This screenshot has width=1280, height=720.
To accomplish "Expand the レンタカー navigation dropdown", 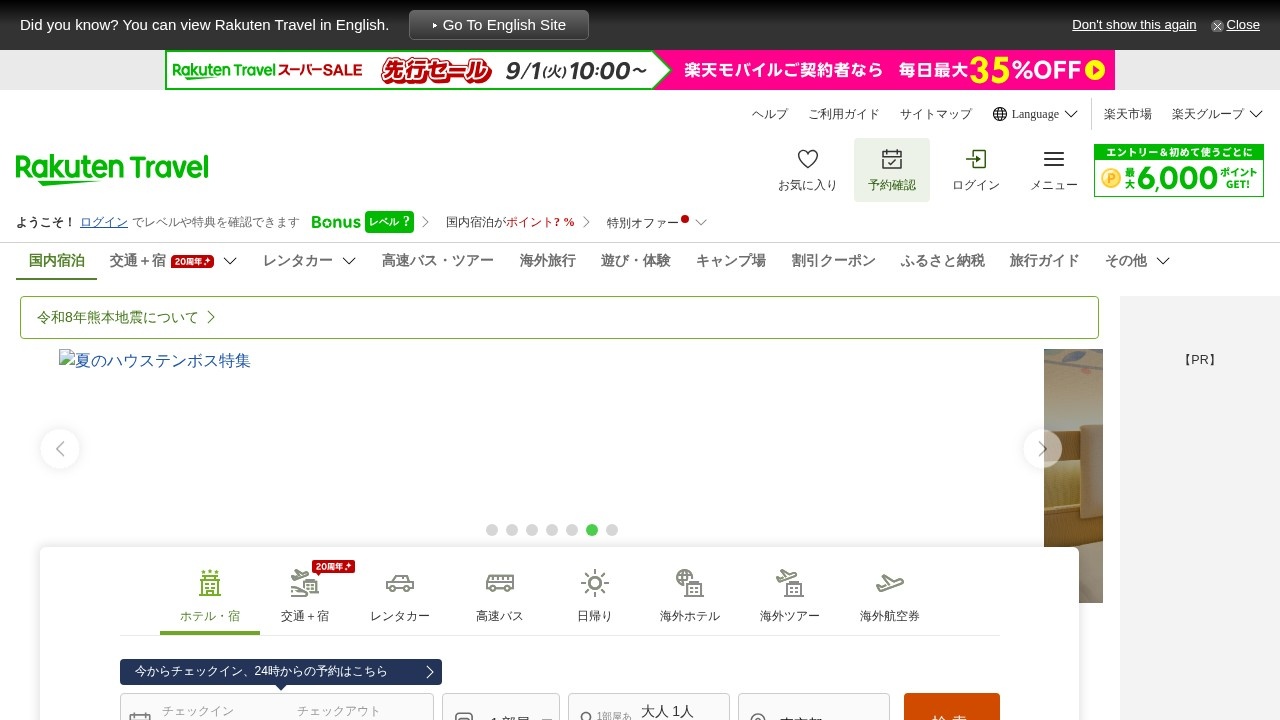I will pos(349,261).
